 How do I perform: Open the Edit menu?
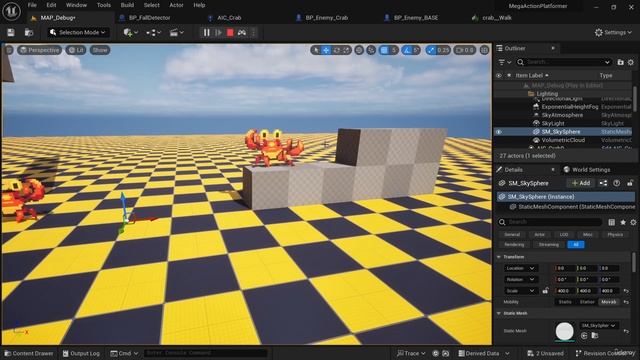(51, 5)
